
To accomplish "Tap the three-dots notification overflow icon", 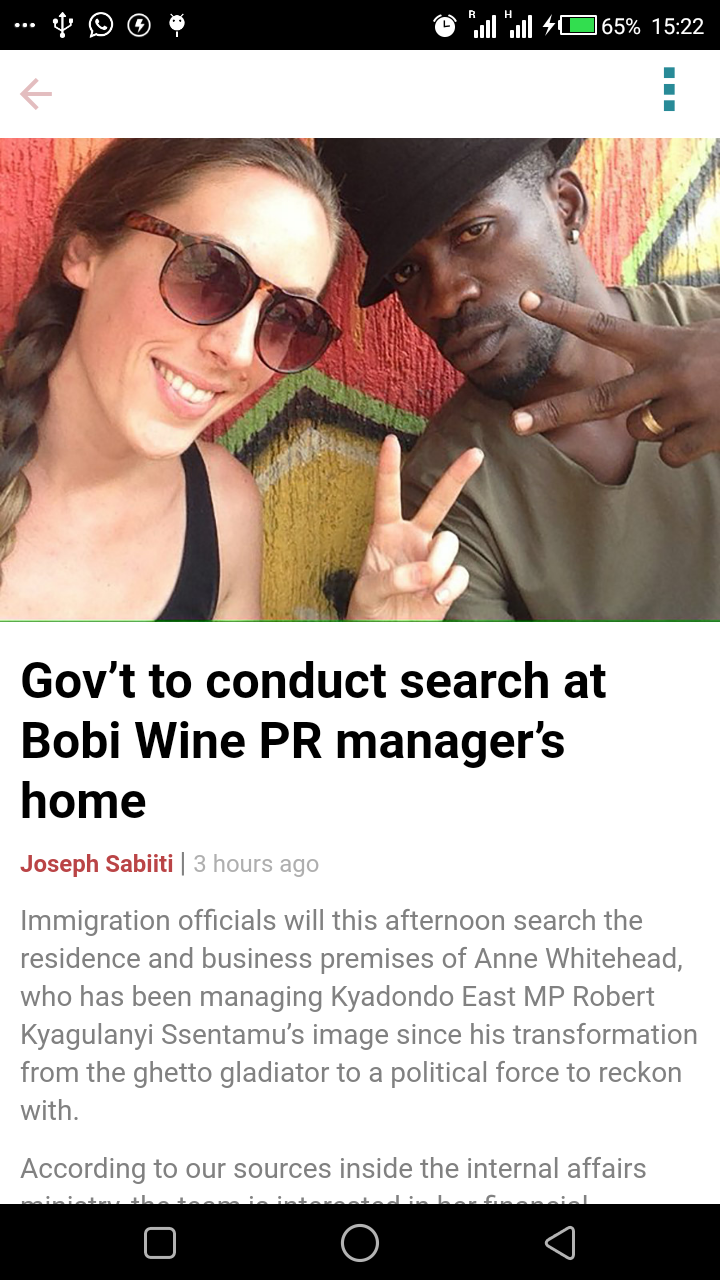I will pos(25,25).
